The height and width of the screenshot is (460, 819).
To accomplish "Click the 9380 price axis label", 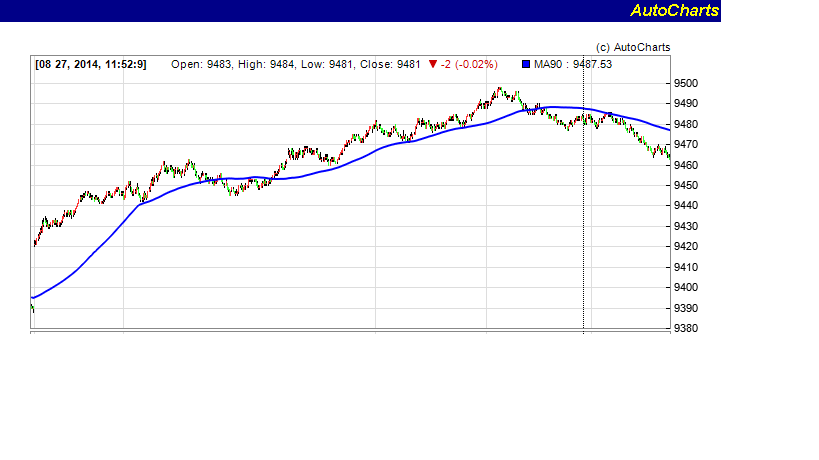I will tap(686, 328).
